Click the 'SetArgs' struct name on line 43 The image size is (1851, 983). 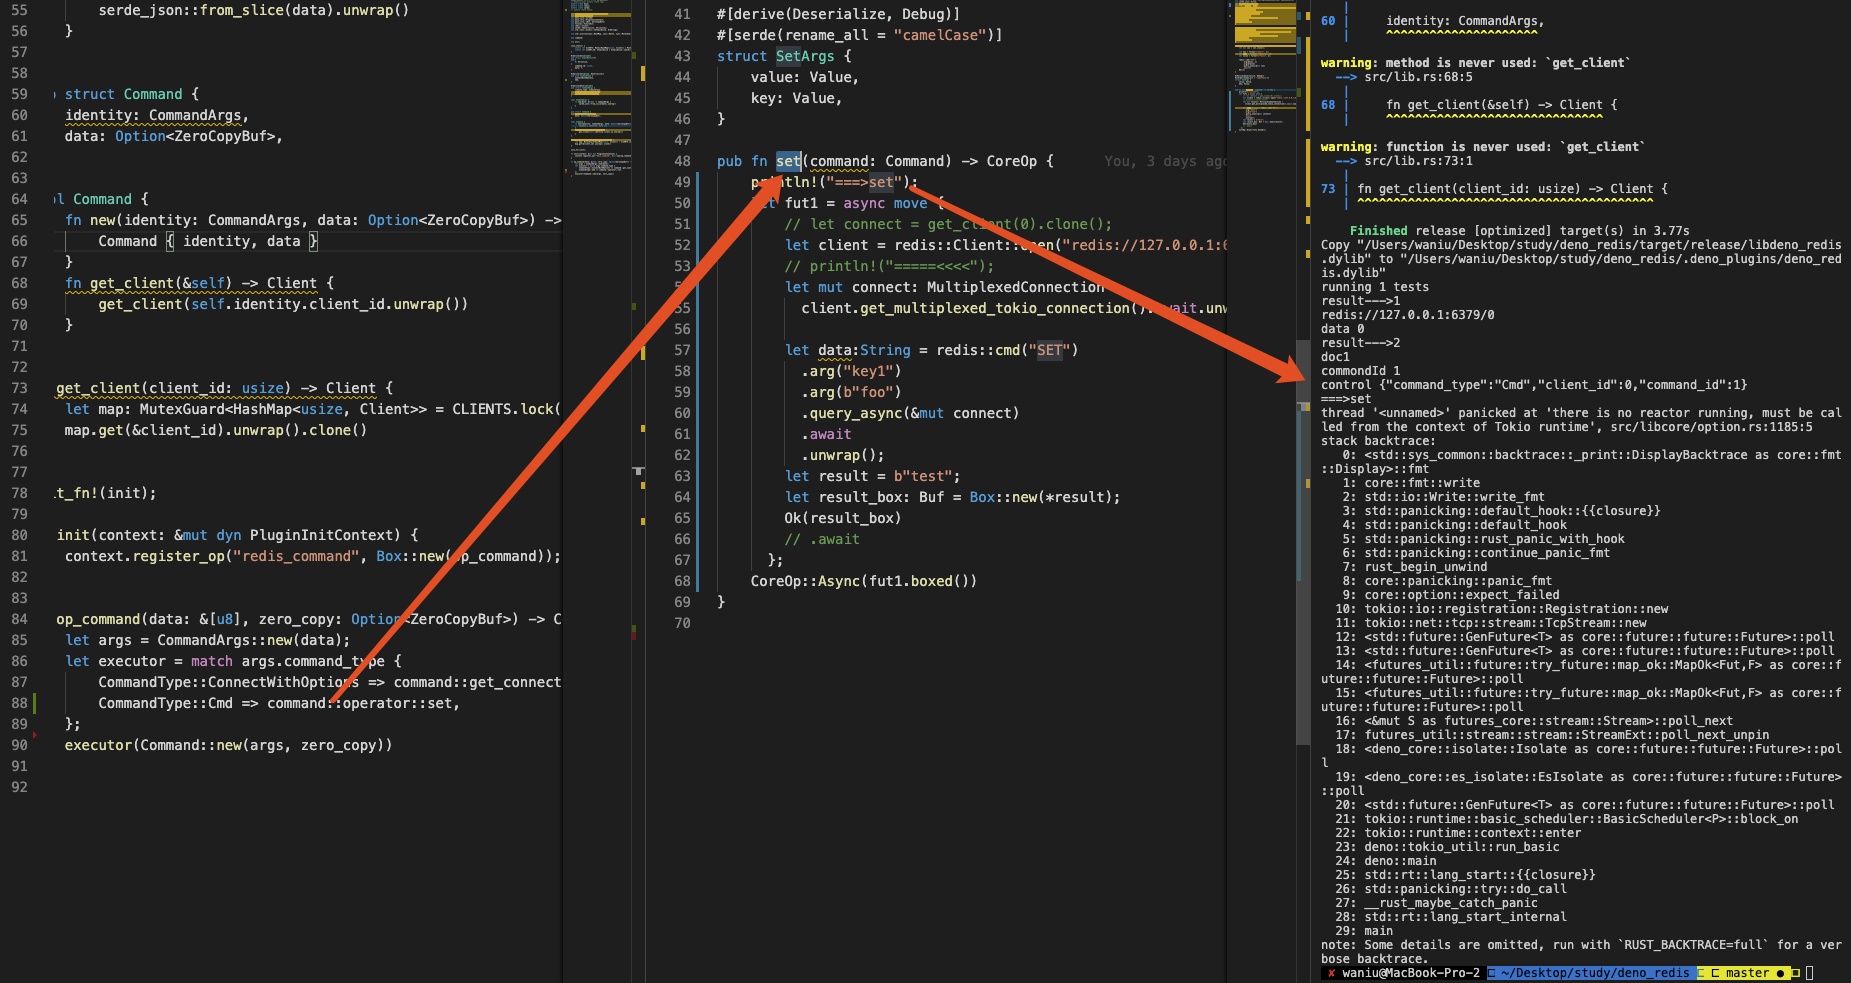[x=805, y=56]
